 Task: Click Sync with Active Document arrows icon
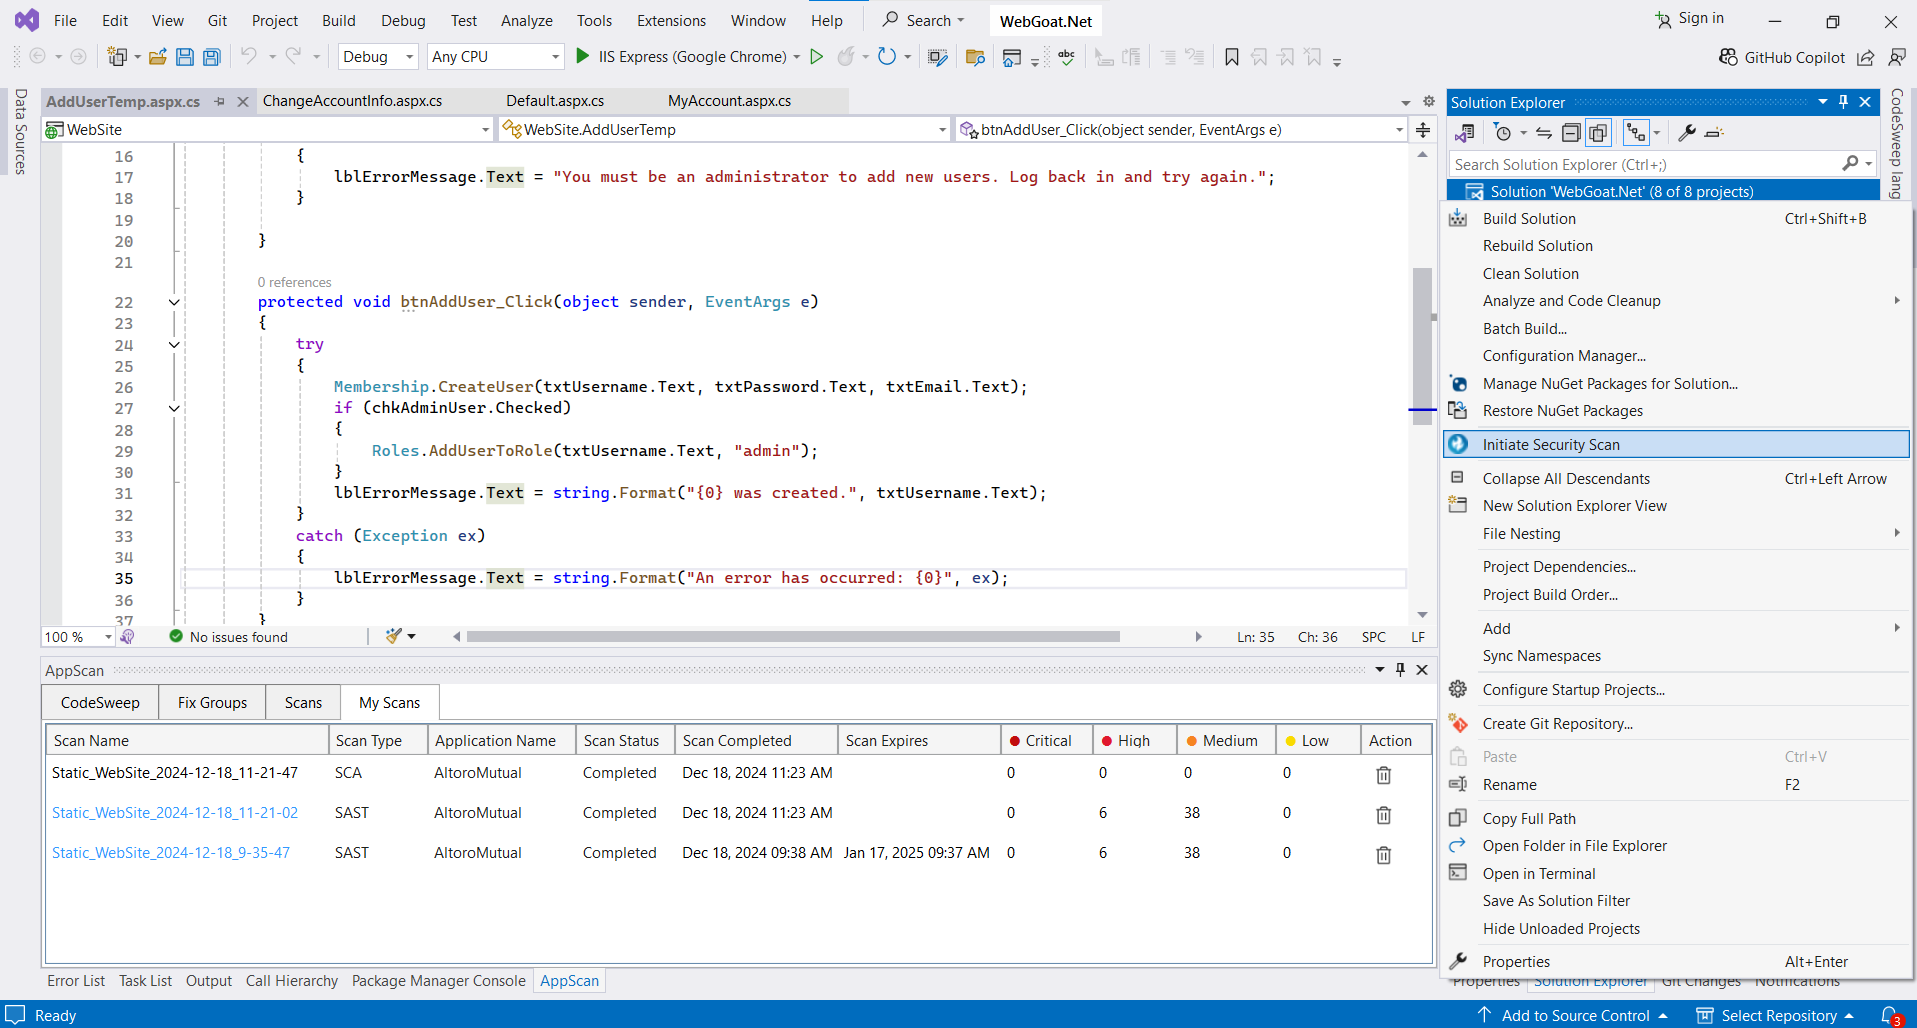[1544, 132]
